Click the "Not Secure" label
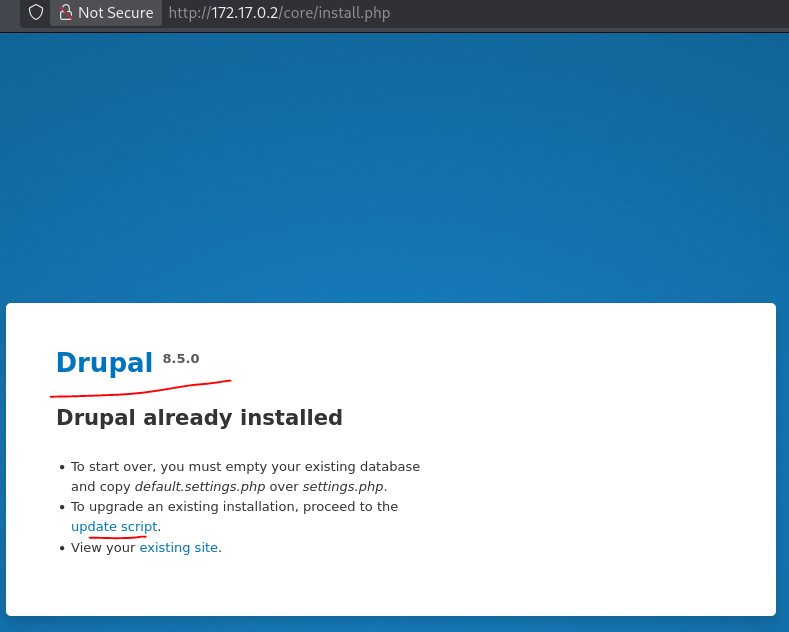Viewport: 789px width, 632px height. [x=115, y=13]
